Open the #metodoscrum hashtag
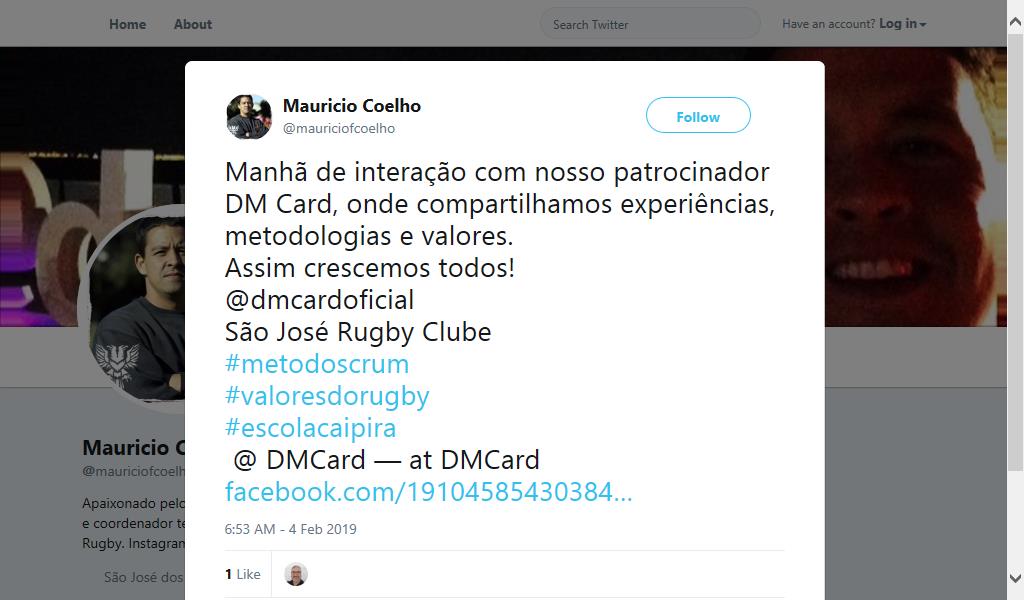The width and height of the screenshot is (1024, 600). (317, 364)
